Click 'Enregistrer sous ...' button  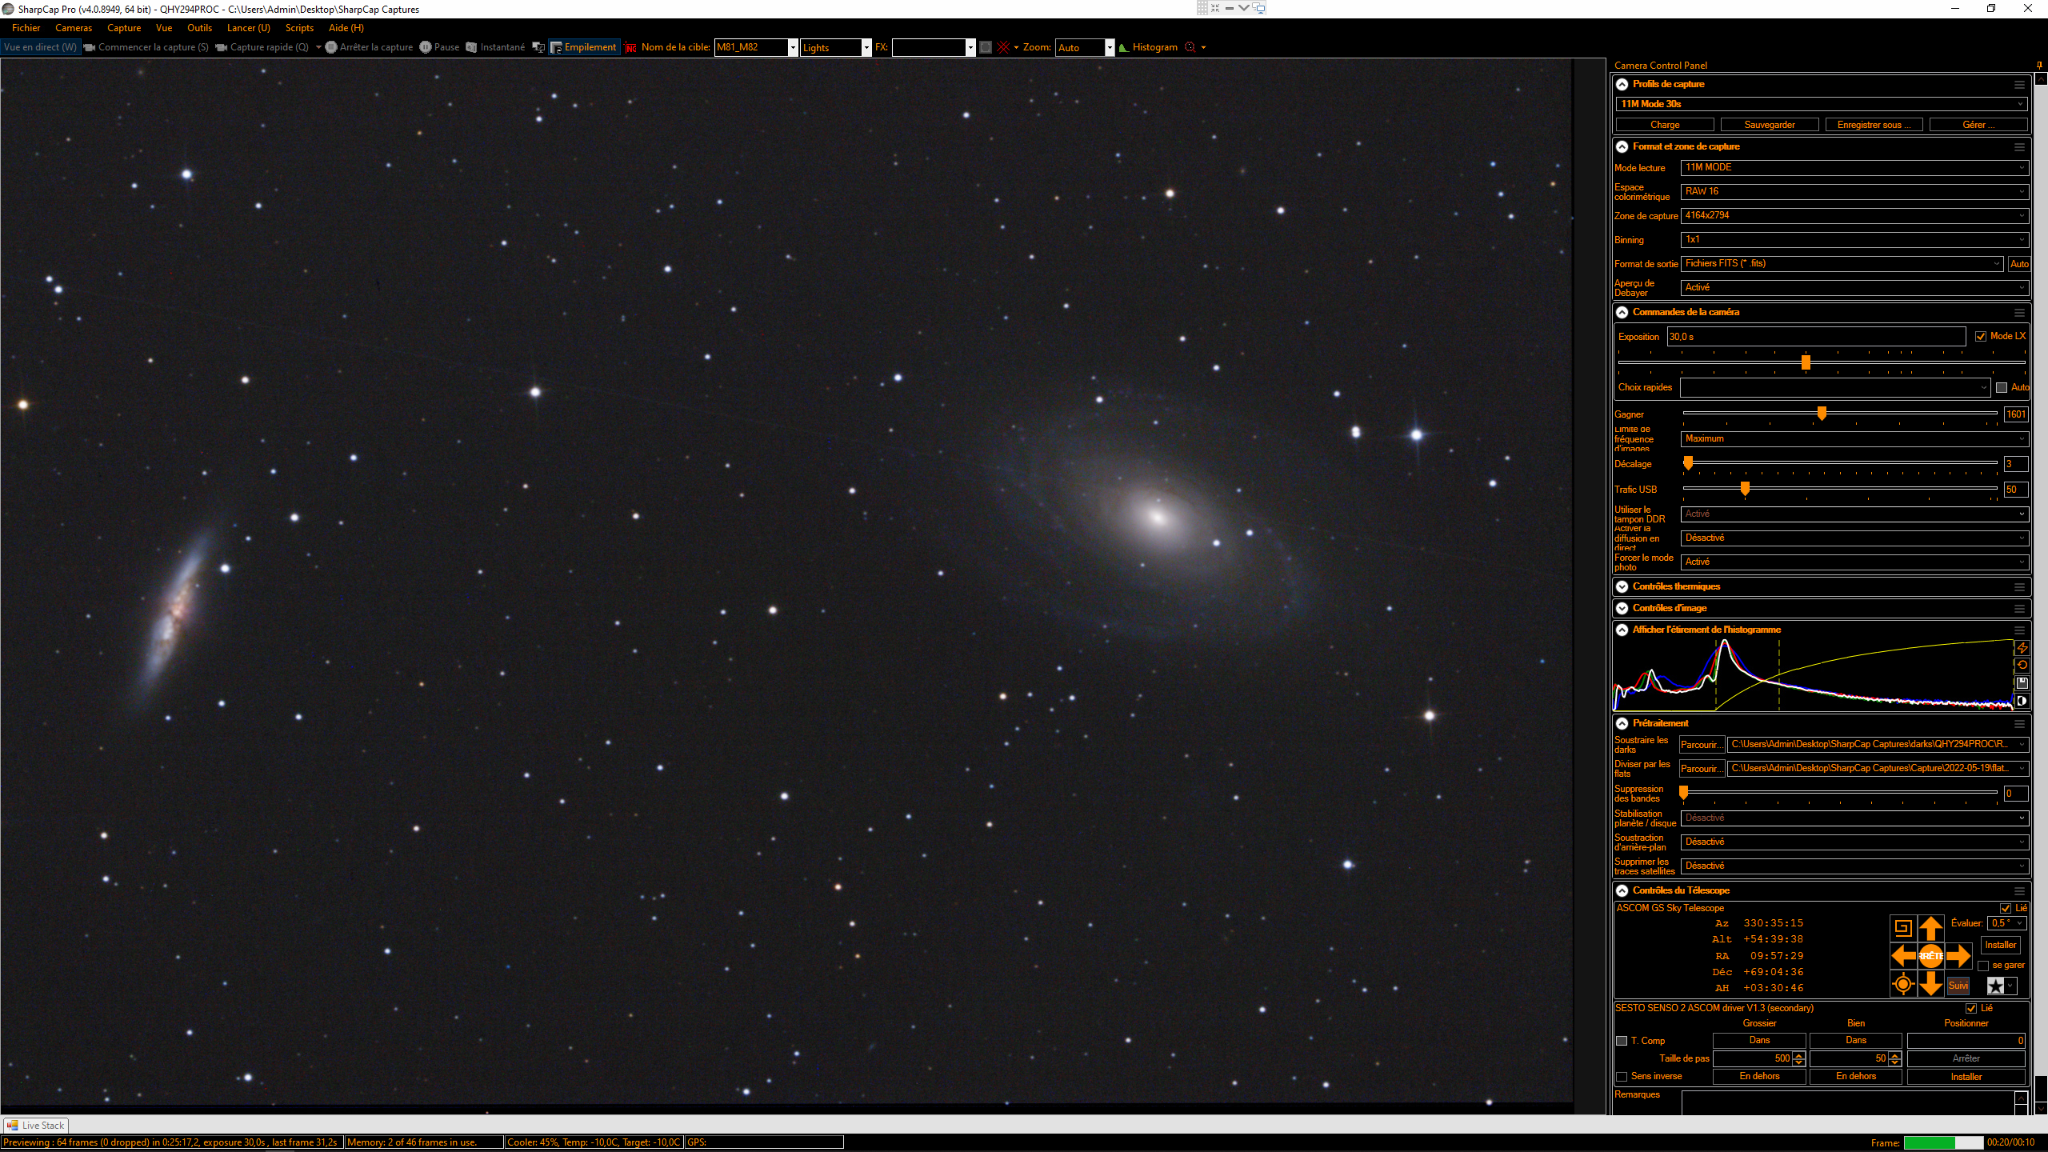[1873, 125]
